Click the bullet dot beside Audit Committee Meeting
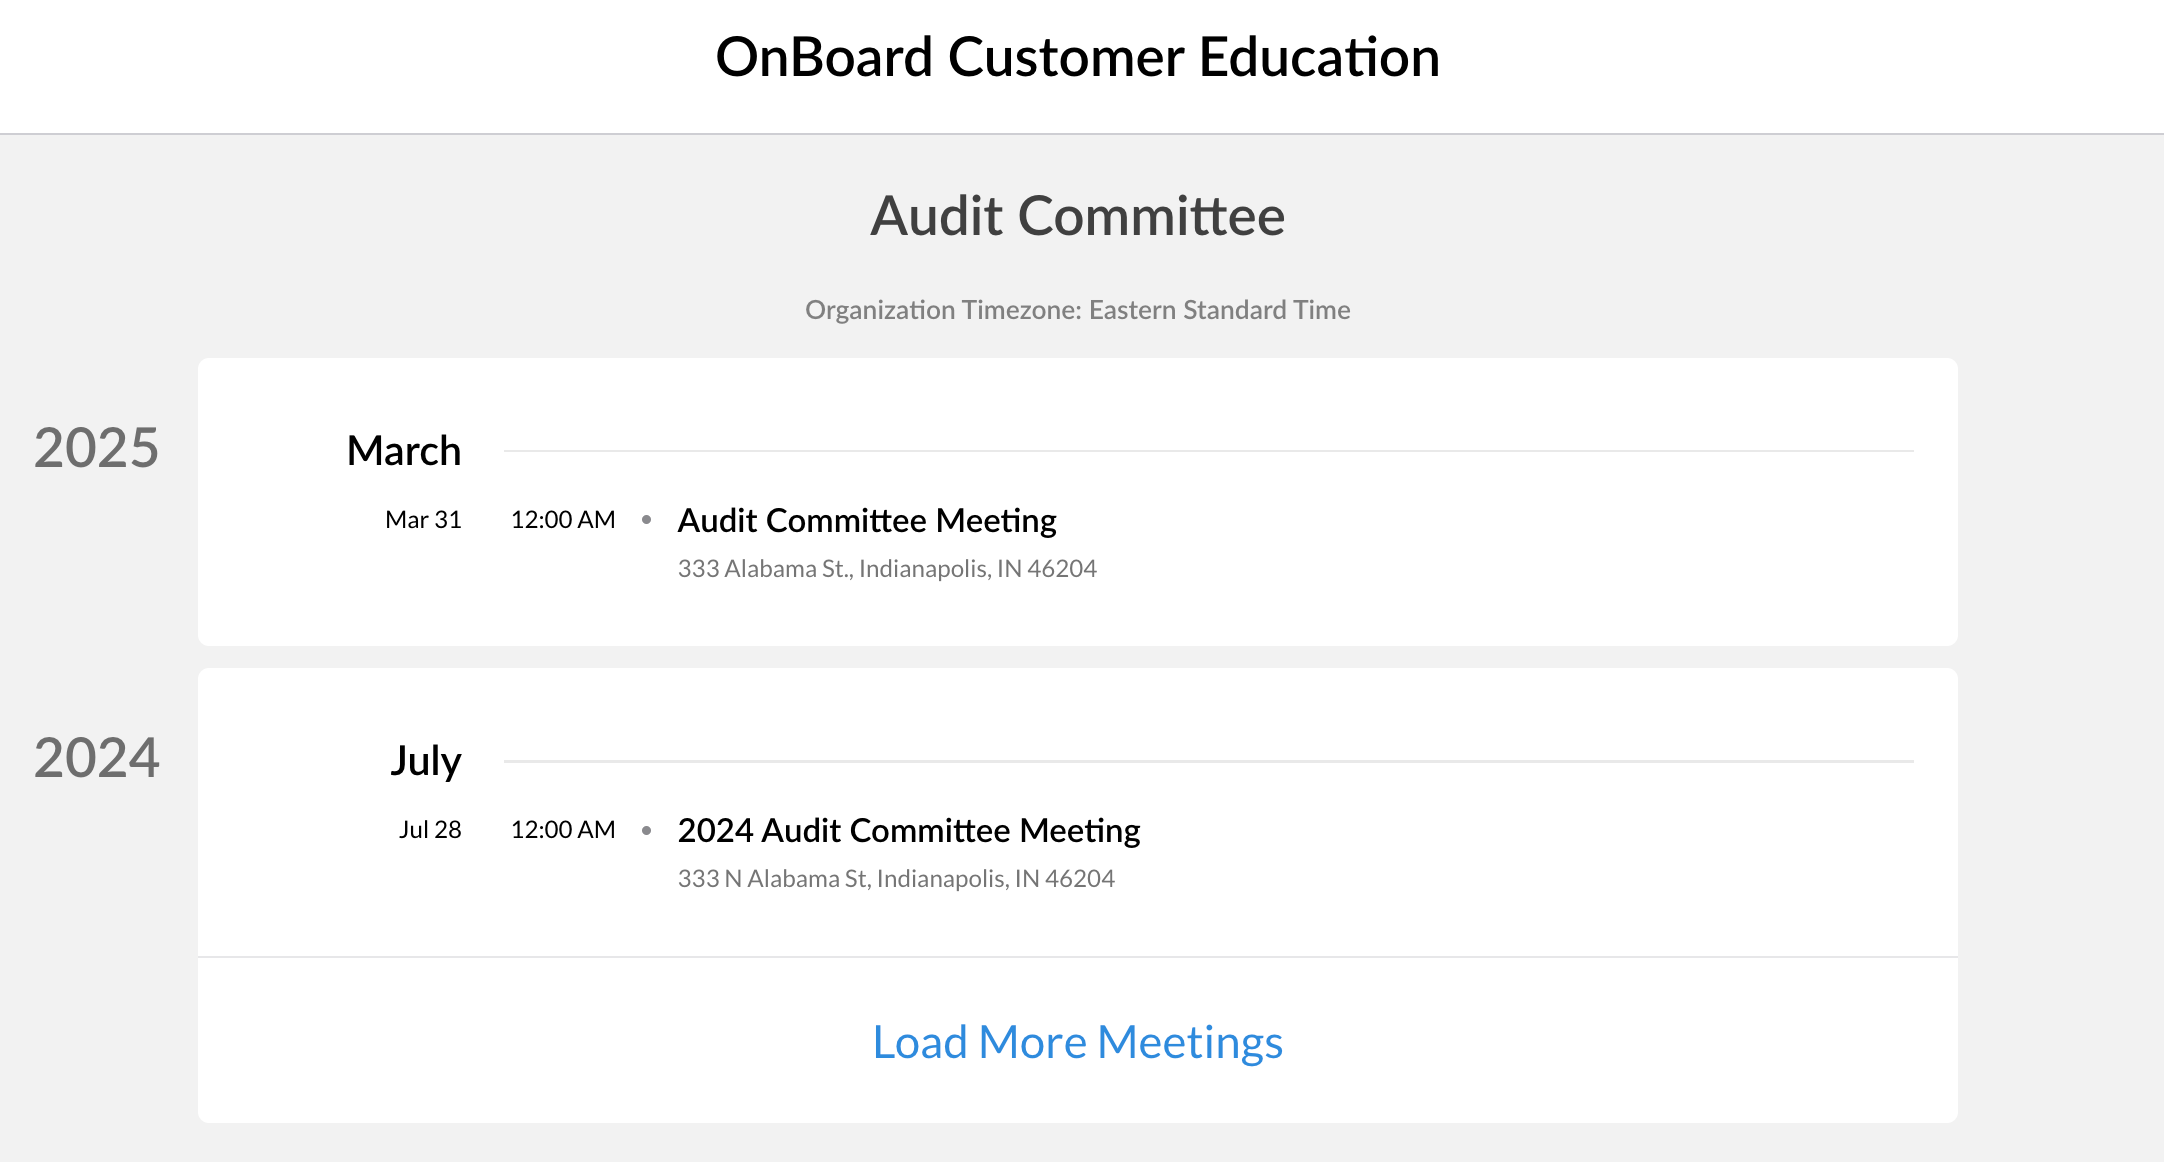The image size is (2164, 1162). tap(647, 520)
